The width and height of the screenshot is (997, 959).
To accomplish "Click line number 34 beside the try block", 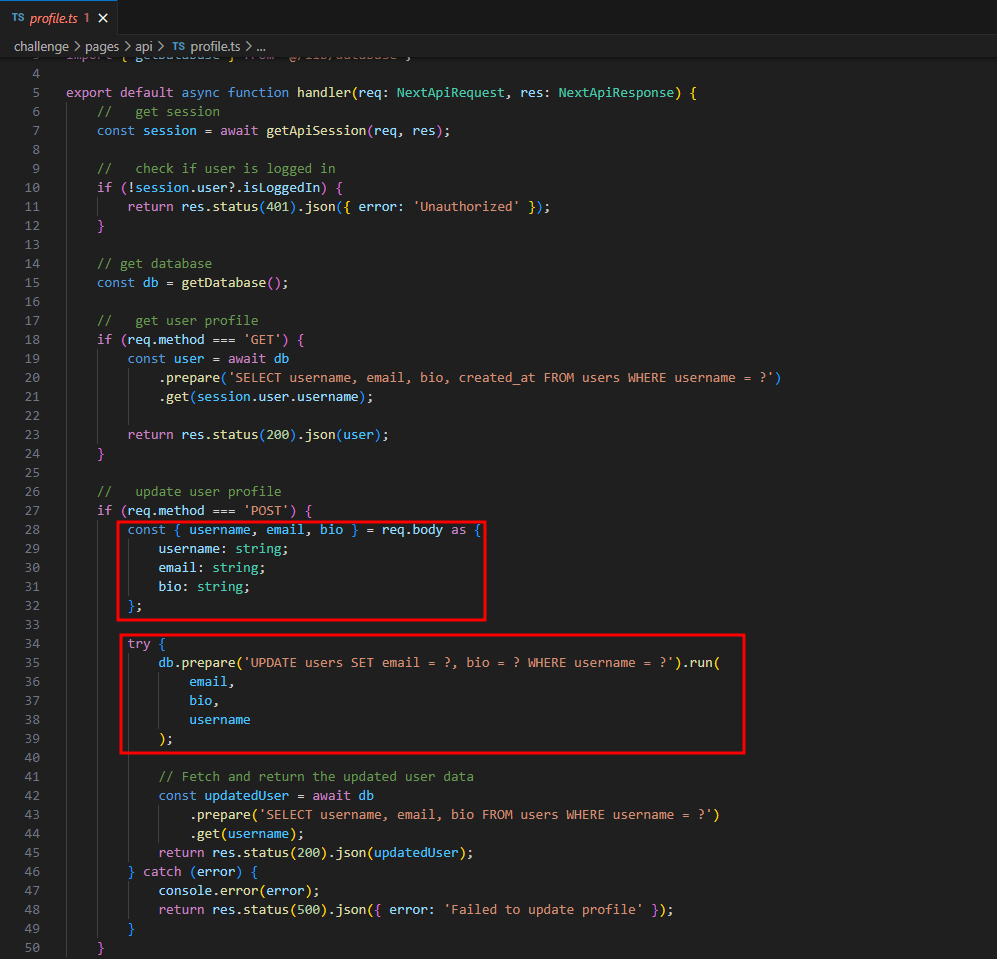I will pos(32,643).
